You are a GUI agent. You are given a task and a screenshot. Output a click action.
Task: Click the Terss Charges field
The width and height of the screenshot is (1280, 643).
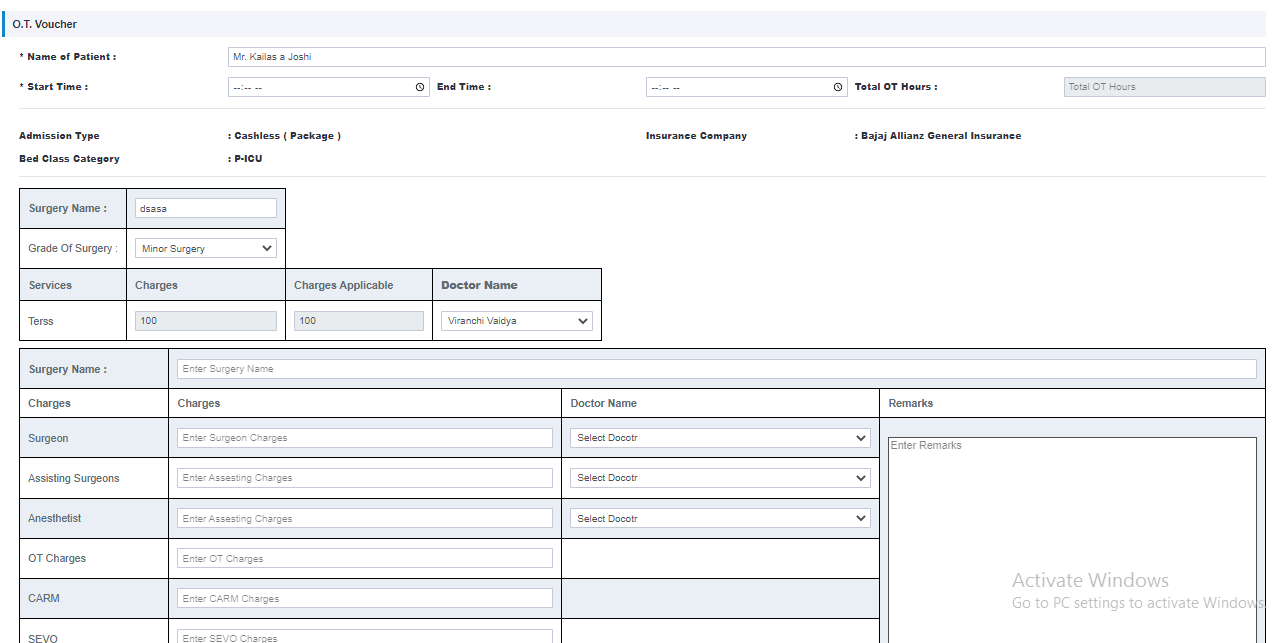tap(206, 321)
